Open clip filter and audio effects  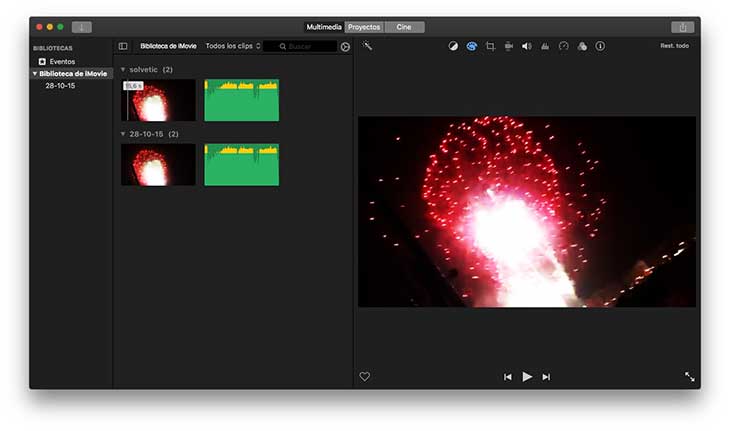582,46
